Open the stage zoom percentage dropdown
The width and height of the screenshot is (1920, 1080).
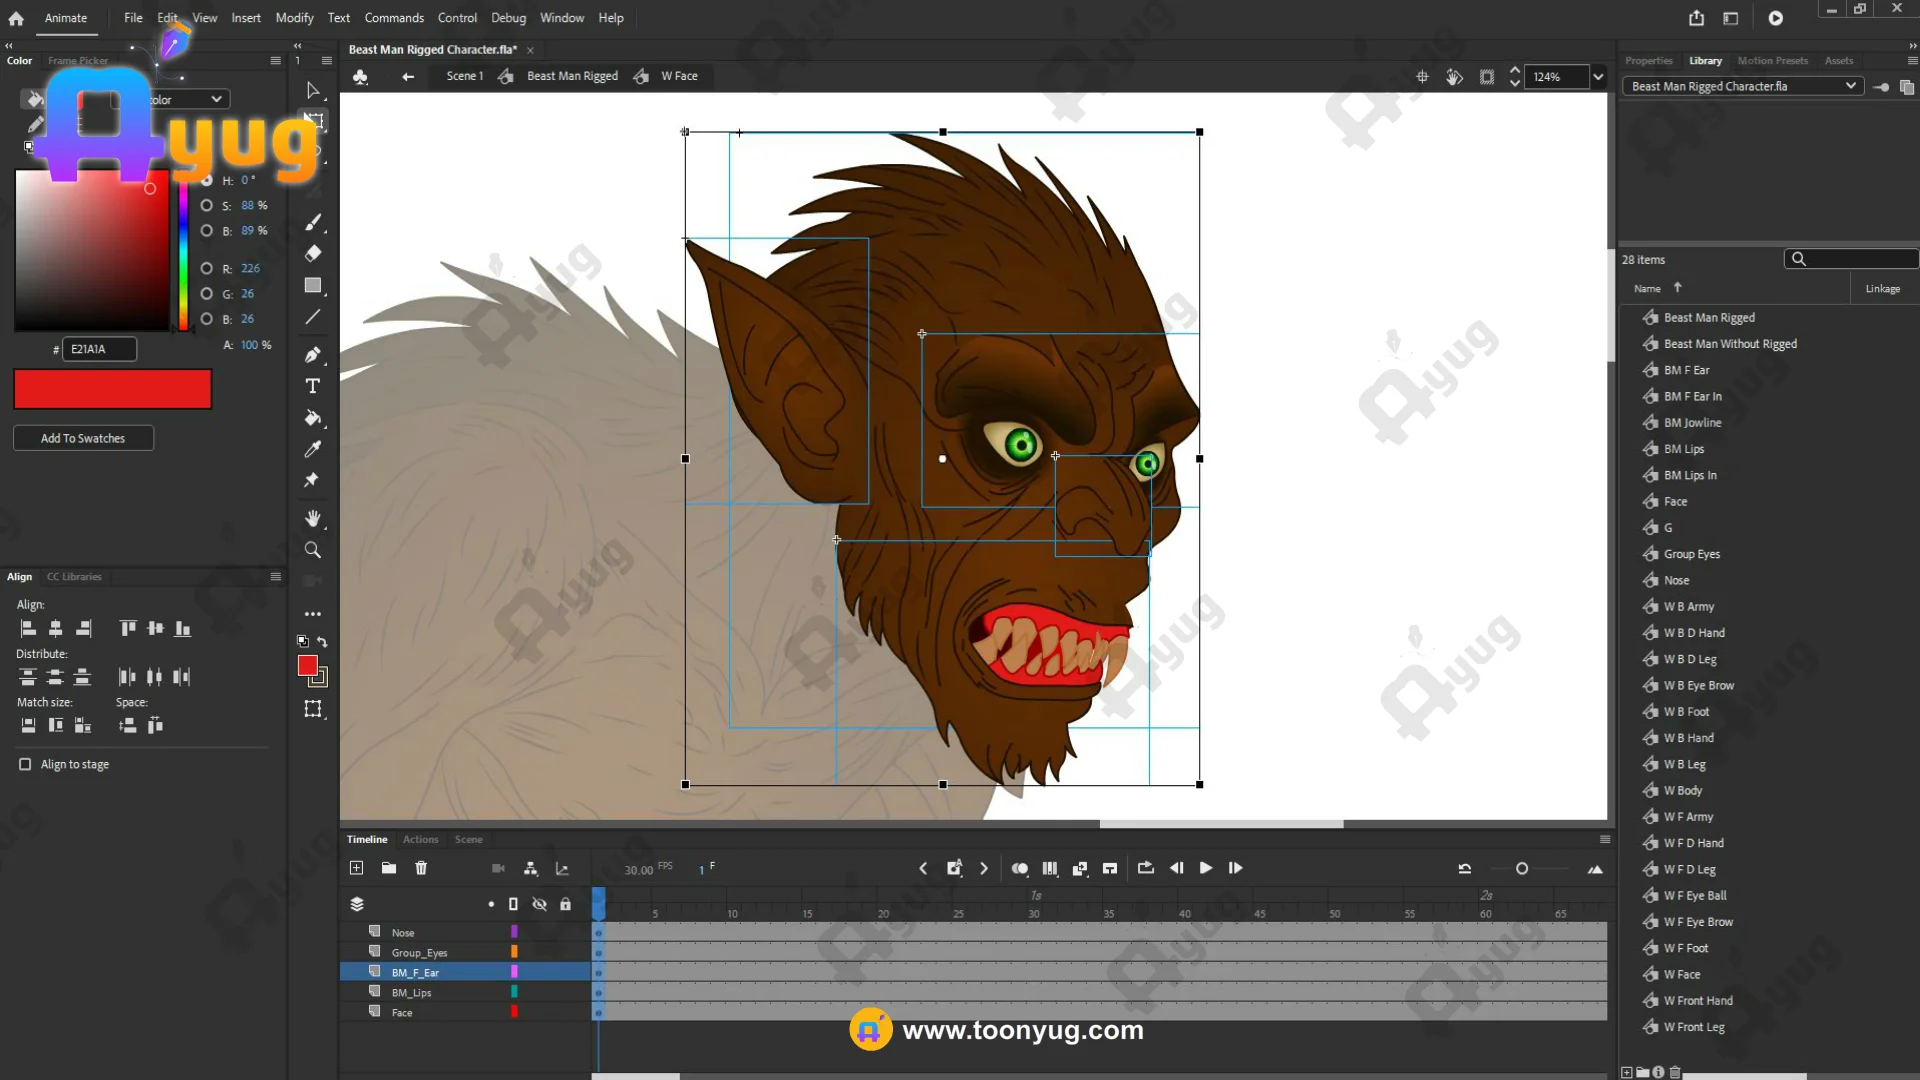click(1598, 77)
